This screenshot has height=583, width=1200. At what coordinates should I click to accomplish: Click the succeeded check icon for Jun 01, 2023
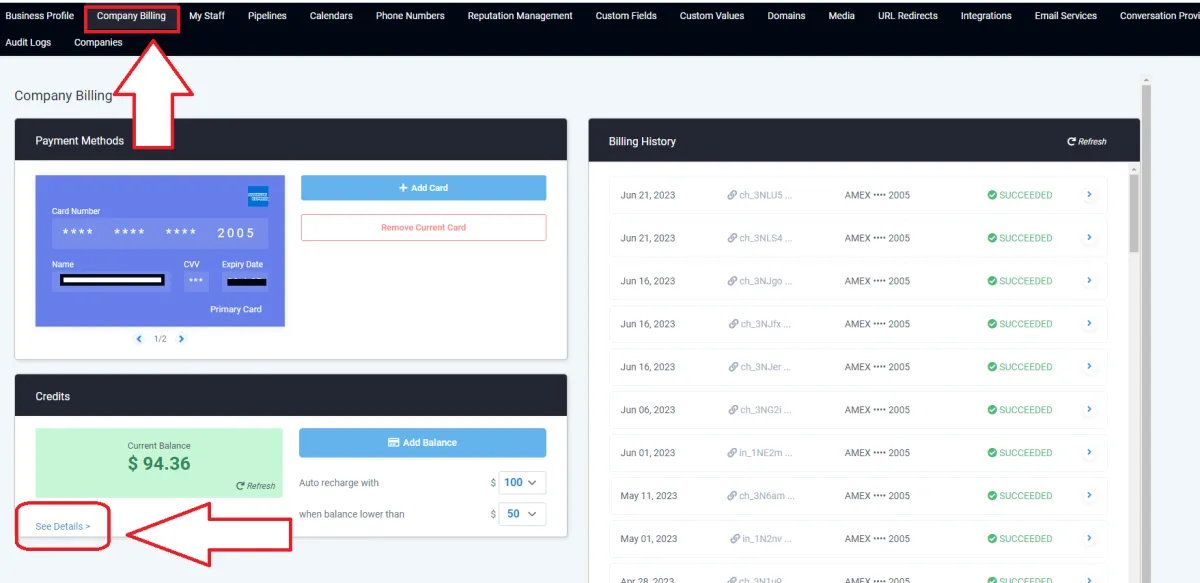992,453
